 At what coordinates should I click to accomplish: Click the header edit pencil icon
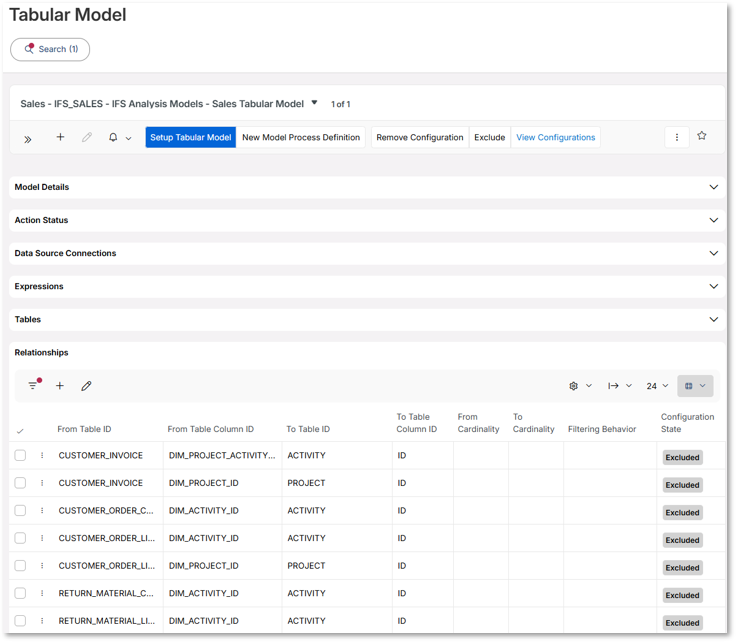[87, 137]
